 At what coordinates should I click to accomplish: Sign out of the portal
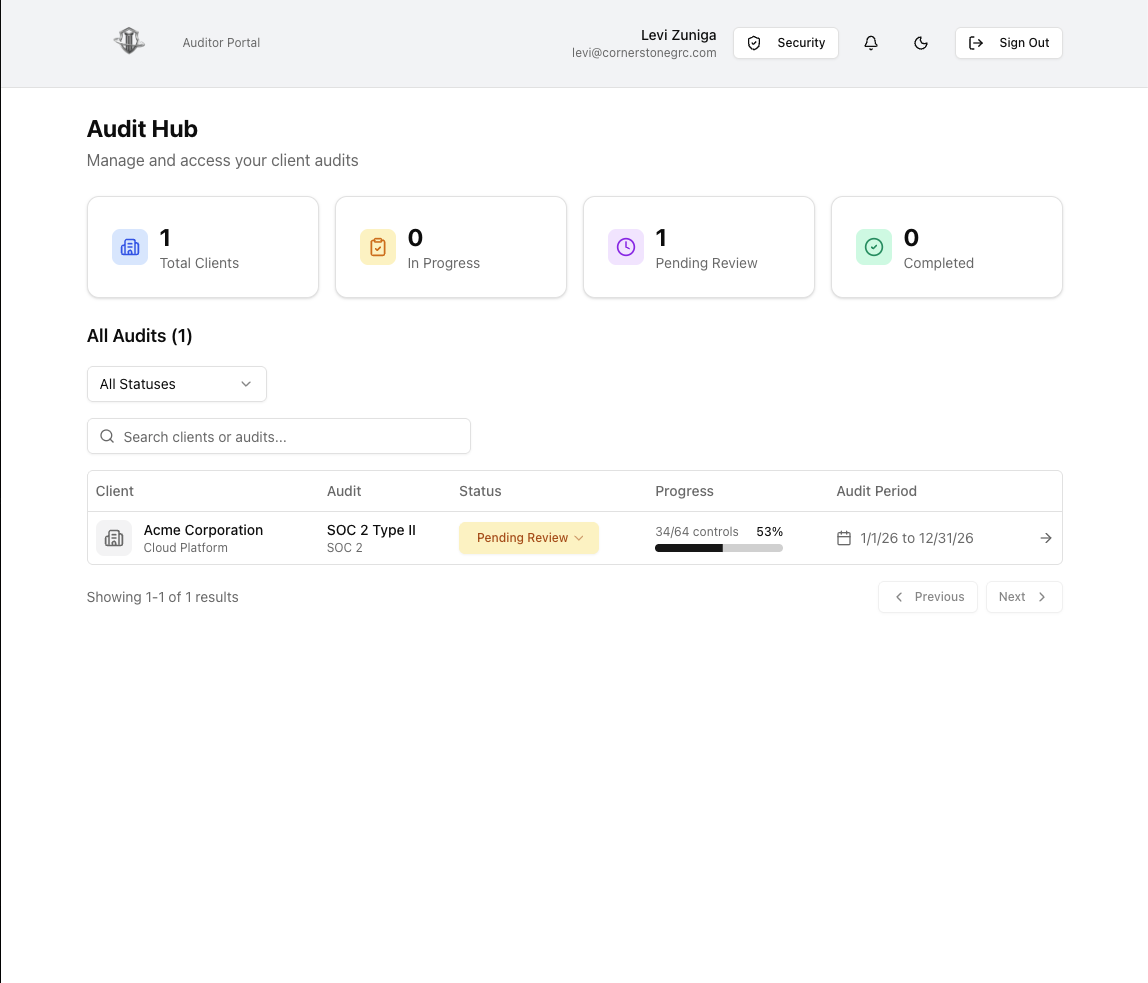coord(1008,43)
